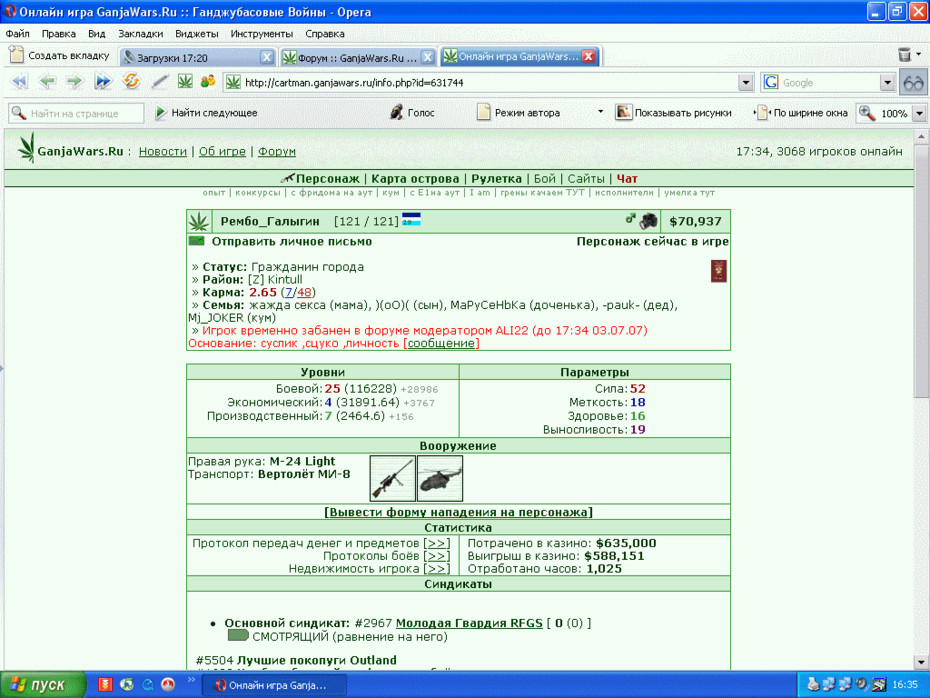Click the Google search engine icon

pyautogui.click(x=771, y=82)
